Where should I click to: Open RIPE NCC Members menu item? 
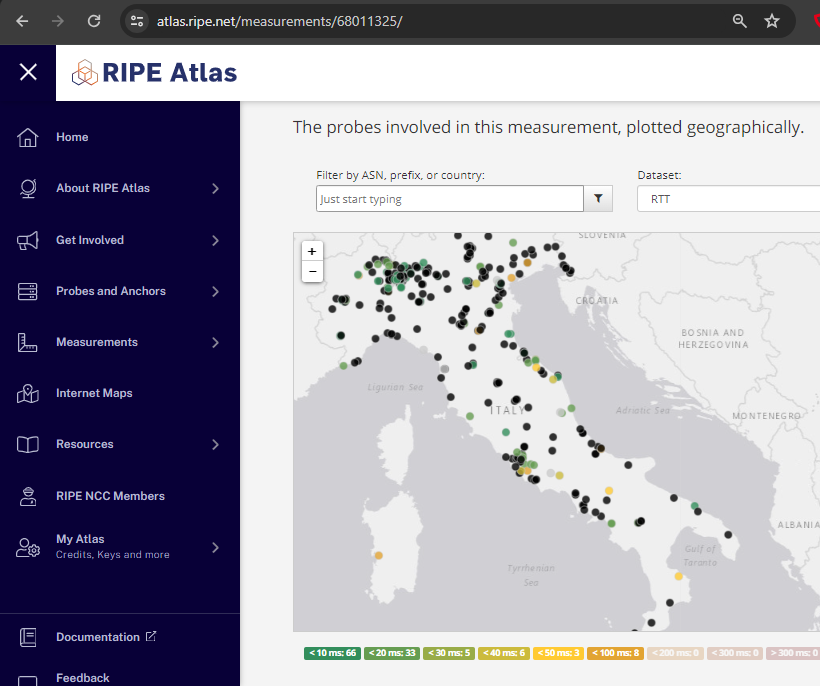pos(110,496)
